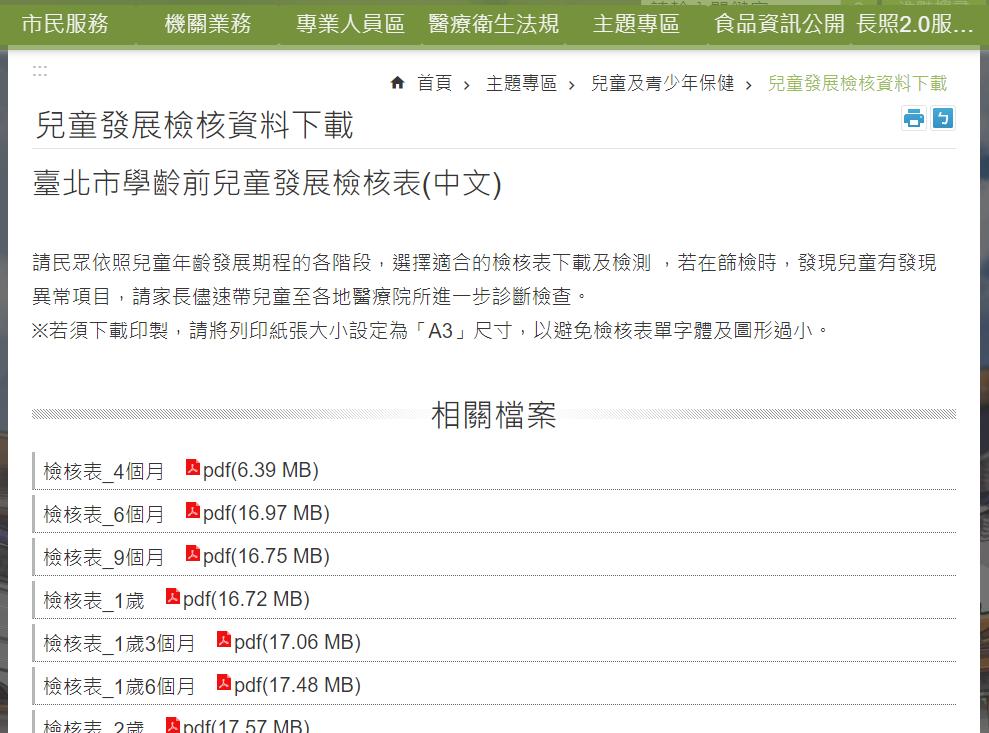Select the 檢核表_4個月 file name

(103, 471)
